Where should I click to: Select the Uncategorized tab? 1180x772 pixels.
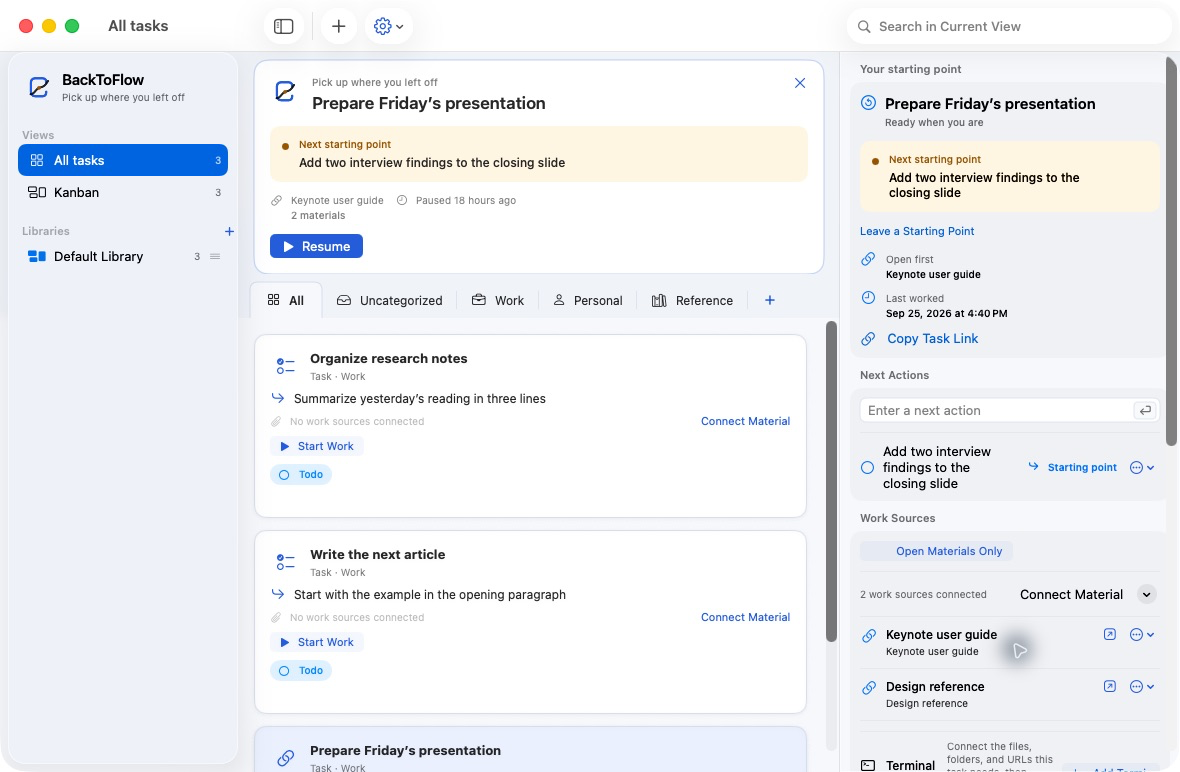click(390, 300)
